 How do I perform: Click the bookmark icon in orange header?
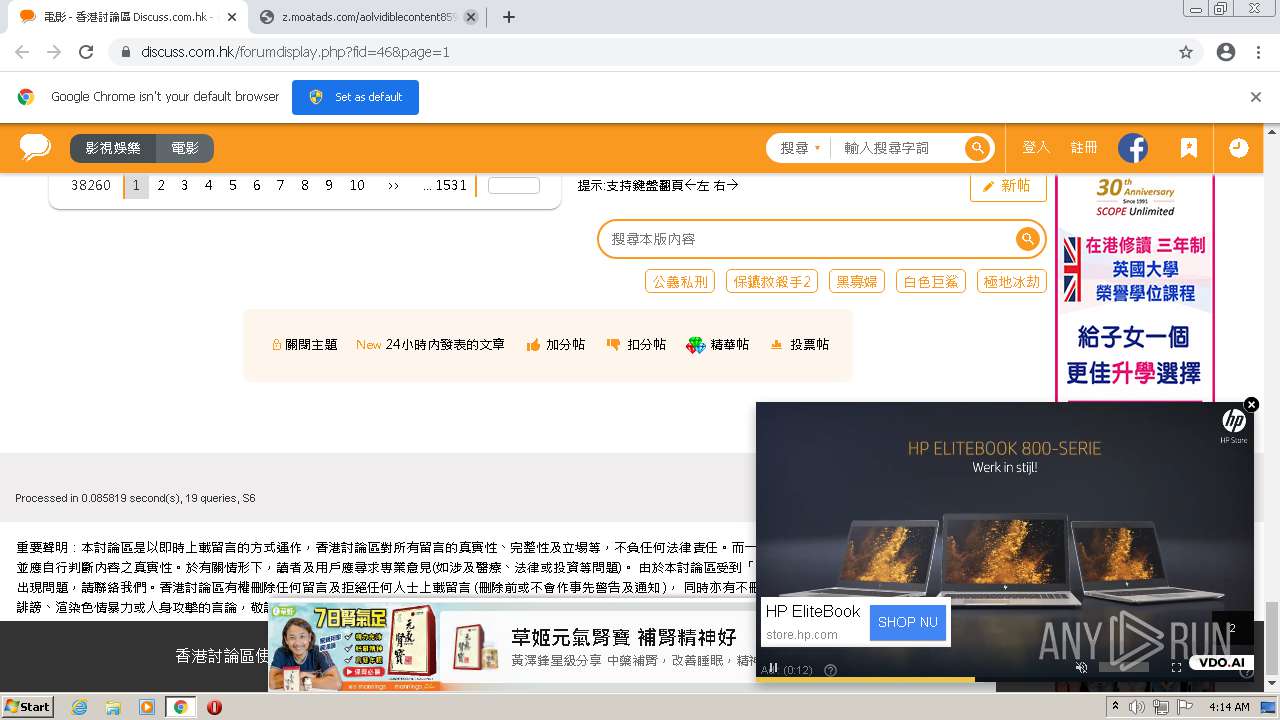click(1188, 148)
